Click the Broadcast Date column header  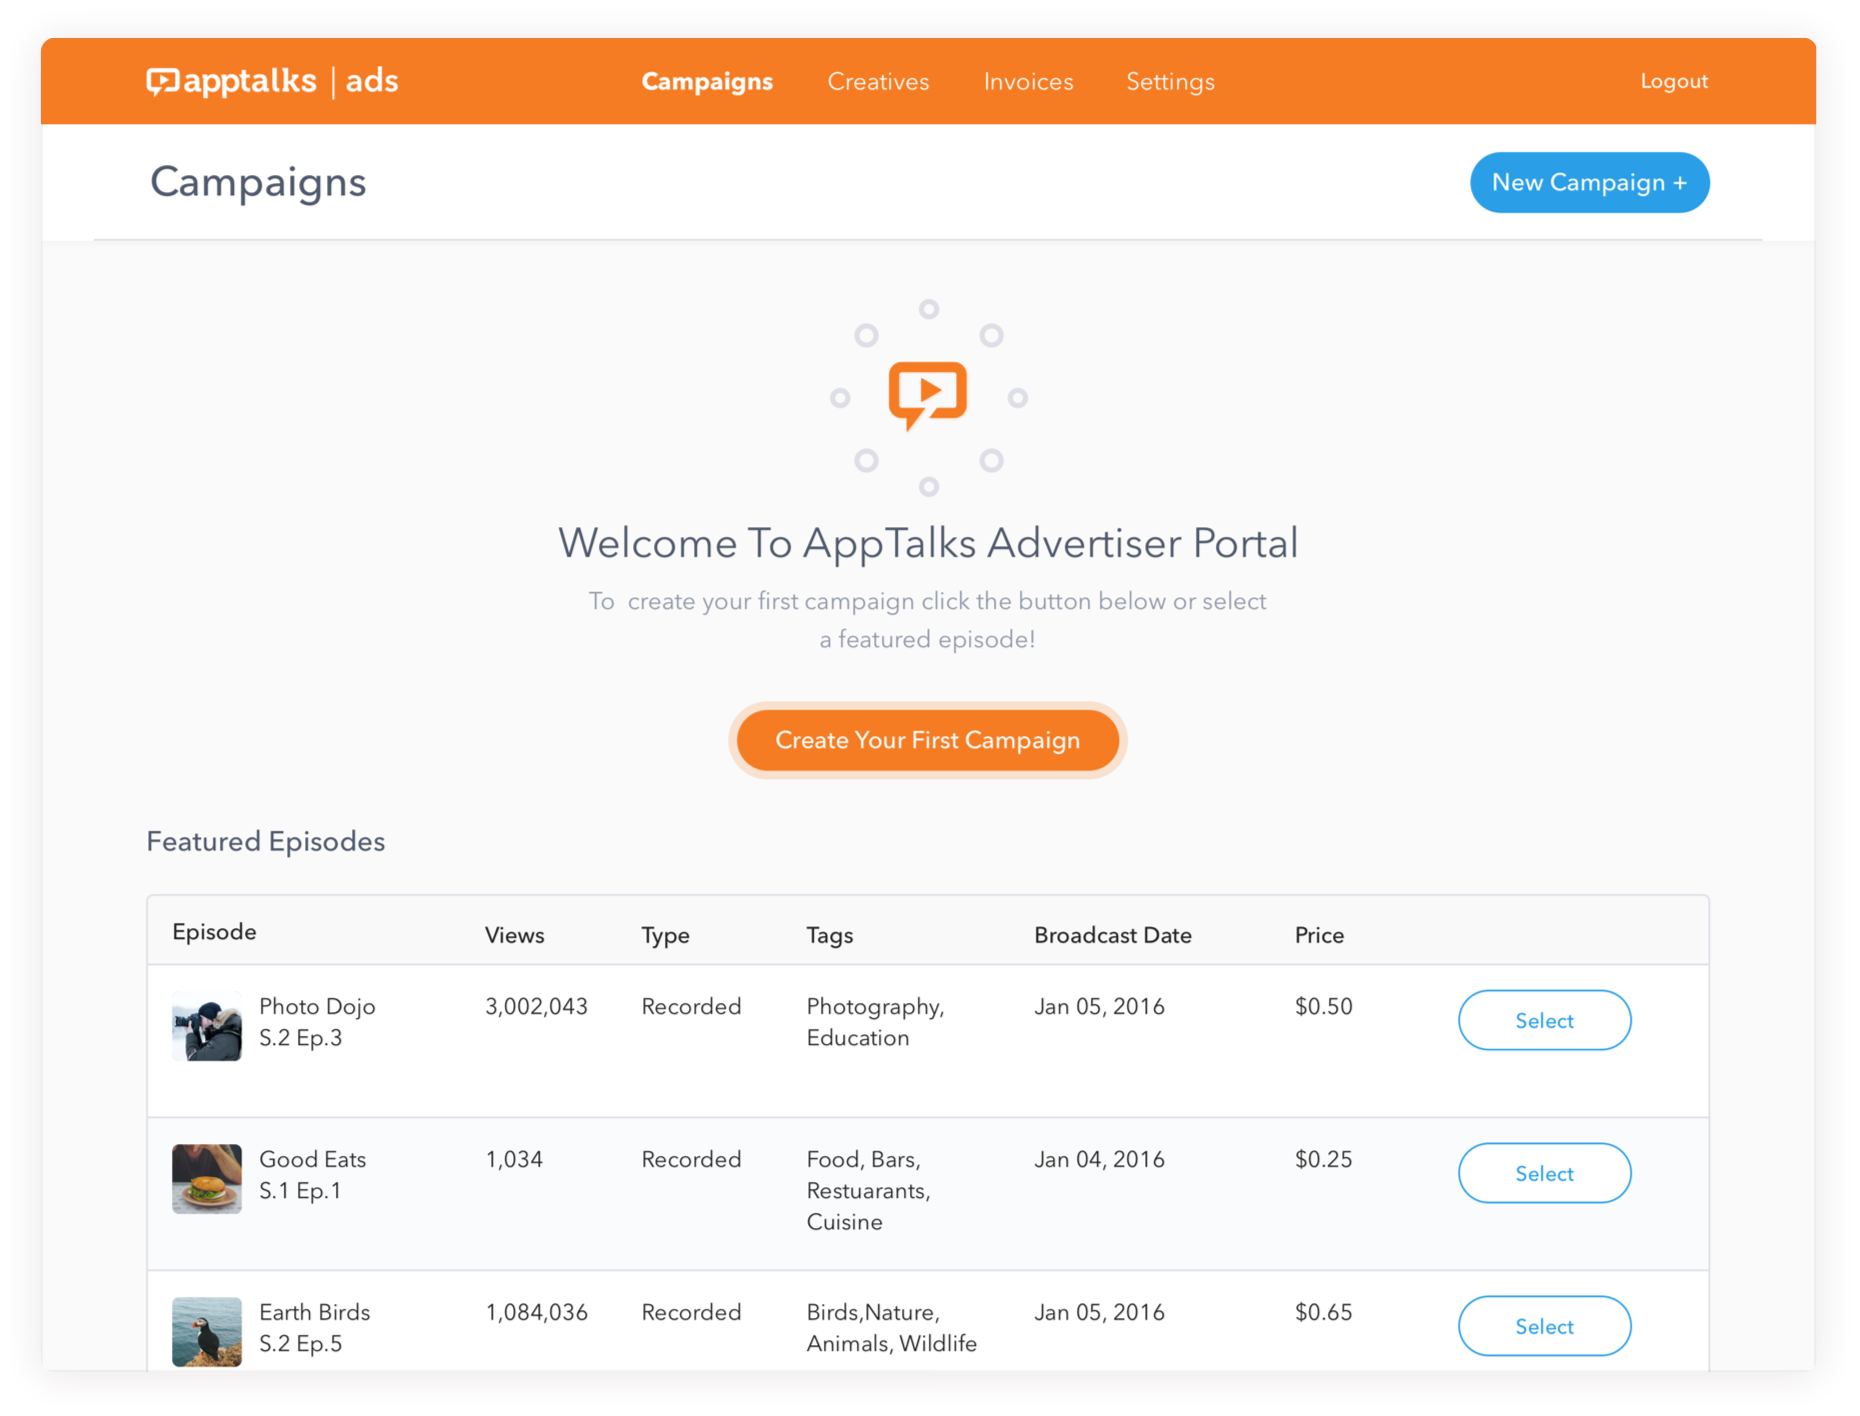tap(1113, 935)
